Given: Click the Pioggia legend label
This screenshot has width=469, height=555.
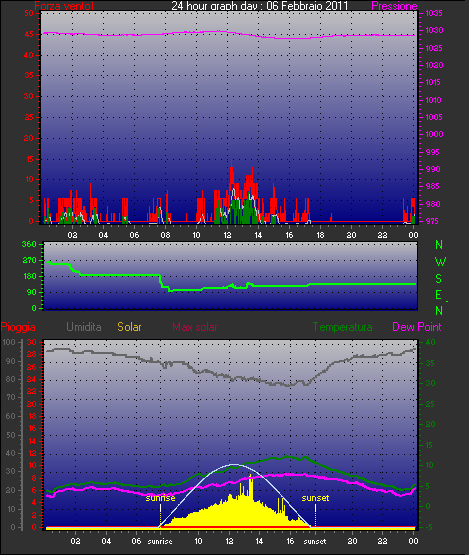Looking at the screenshot, I should coord(18,327).
